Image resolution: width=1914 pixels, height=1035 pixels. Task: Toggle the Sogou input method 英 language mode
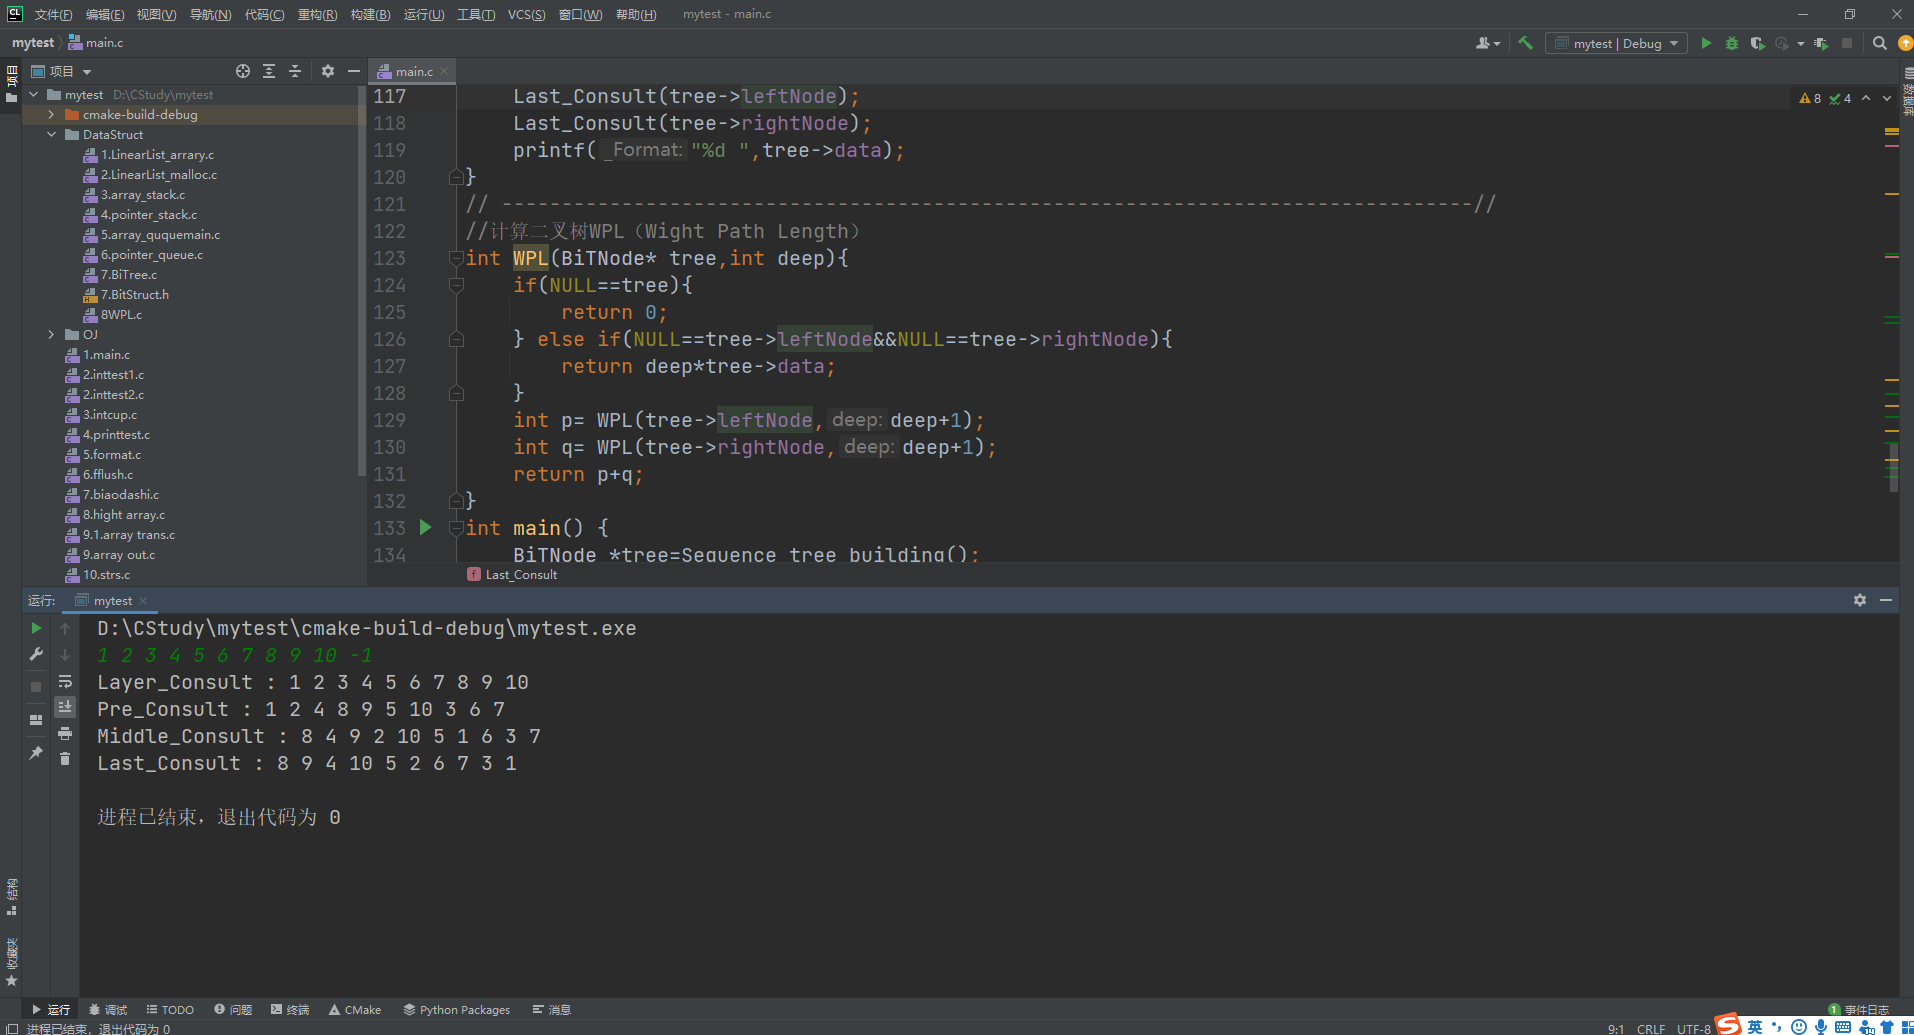click(x=1755, y=1027)
